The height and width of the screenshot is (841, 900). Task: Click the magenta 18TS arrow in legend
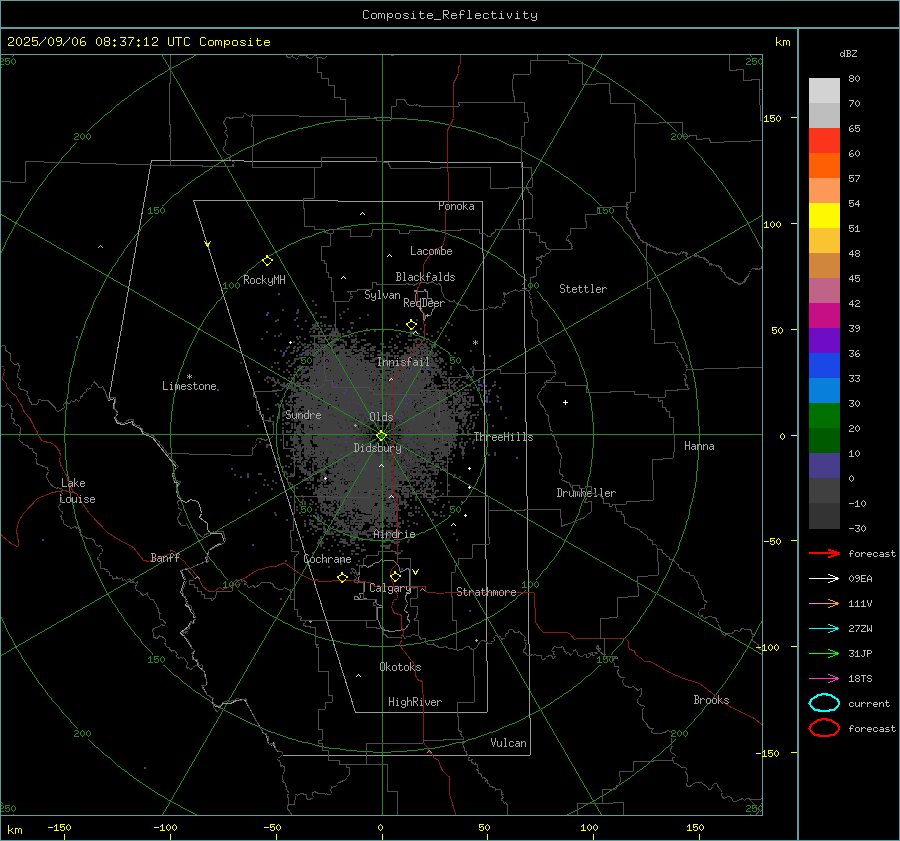[824, 679]
